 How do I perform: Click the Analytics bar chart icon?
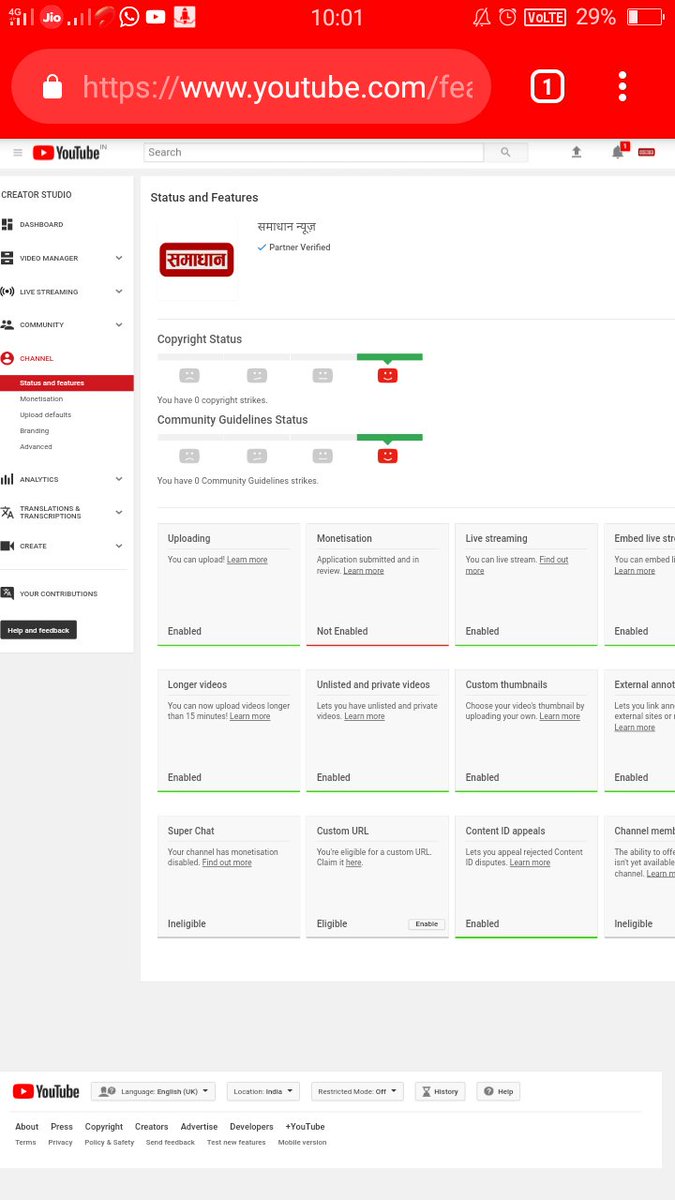pyautogui.click(x=7, y=479)
